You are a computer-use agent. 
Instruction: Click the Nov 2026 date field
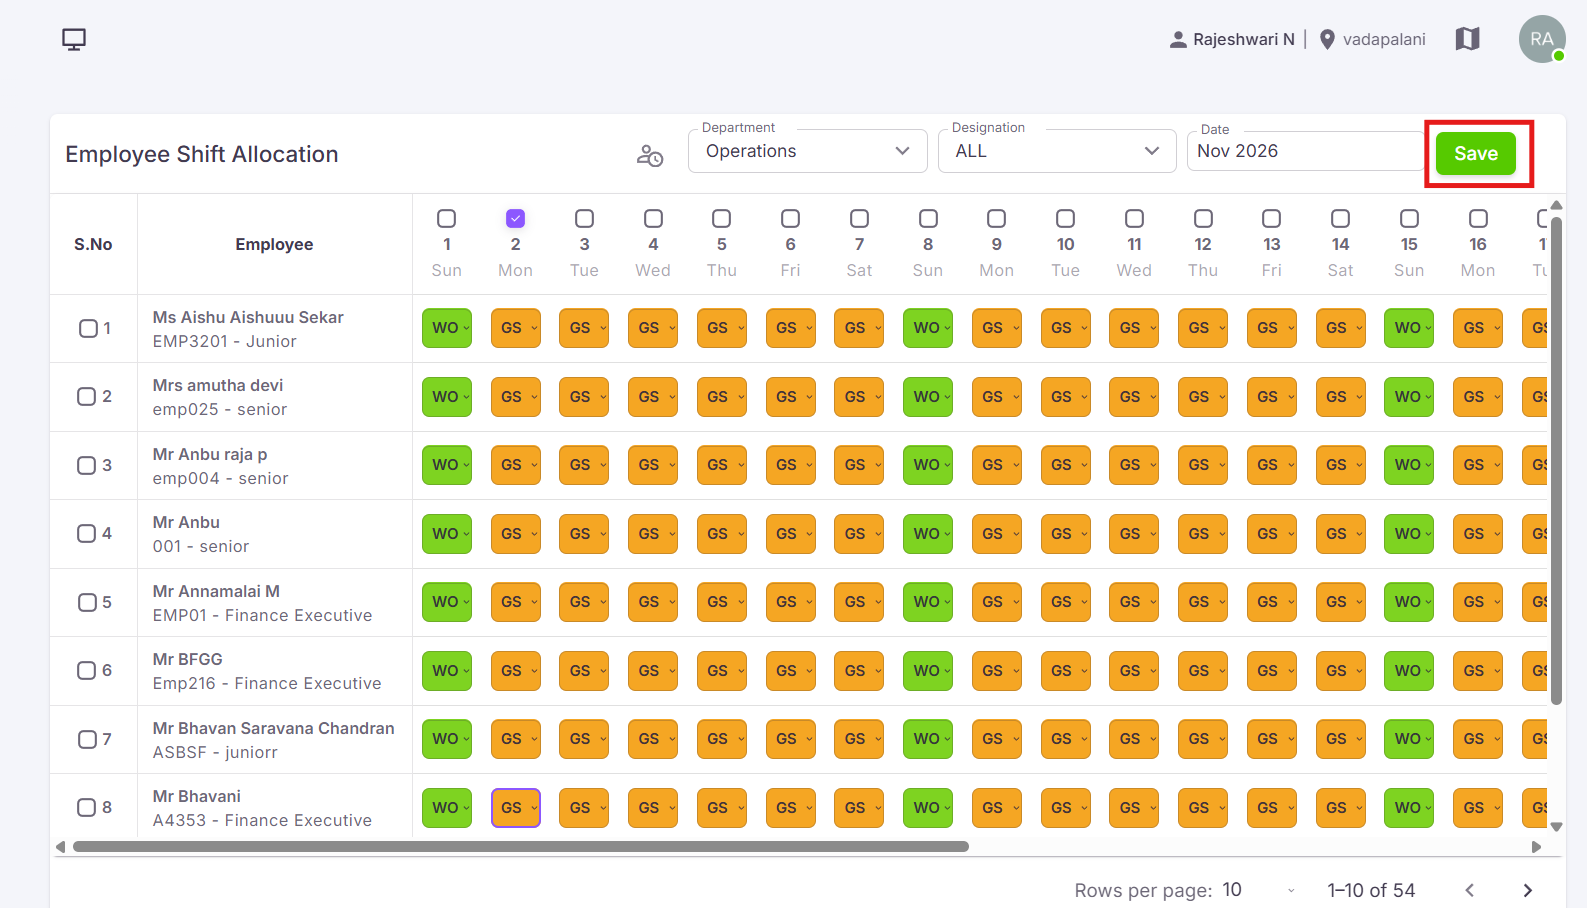coord(1305,151)
